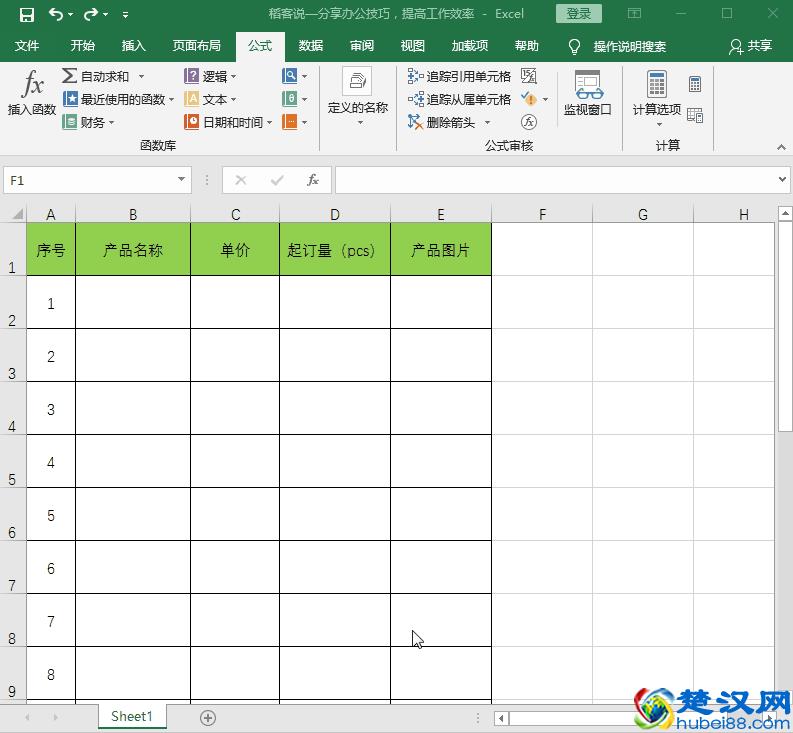Viewport: 793px width, 733px height.
Task: Click the Redo arrow icon
Action: coord(91,14)
